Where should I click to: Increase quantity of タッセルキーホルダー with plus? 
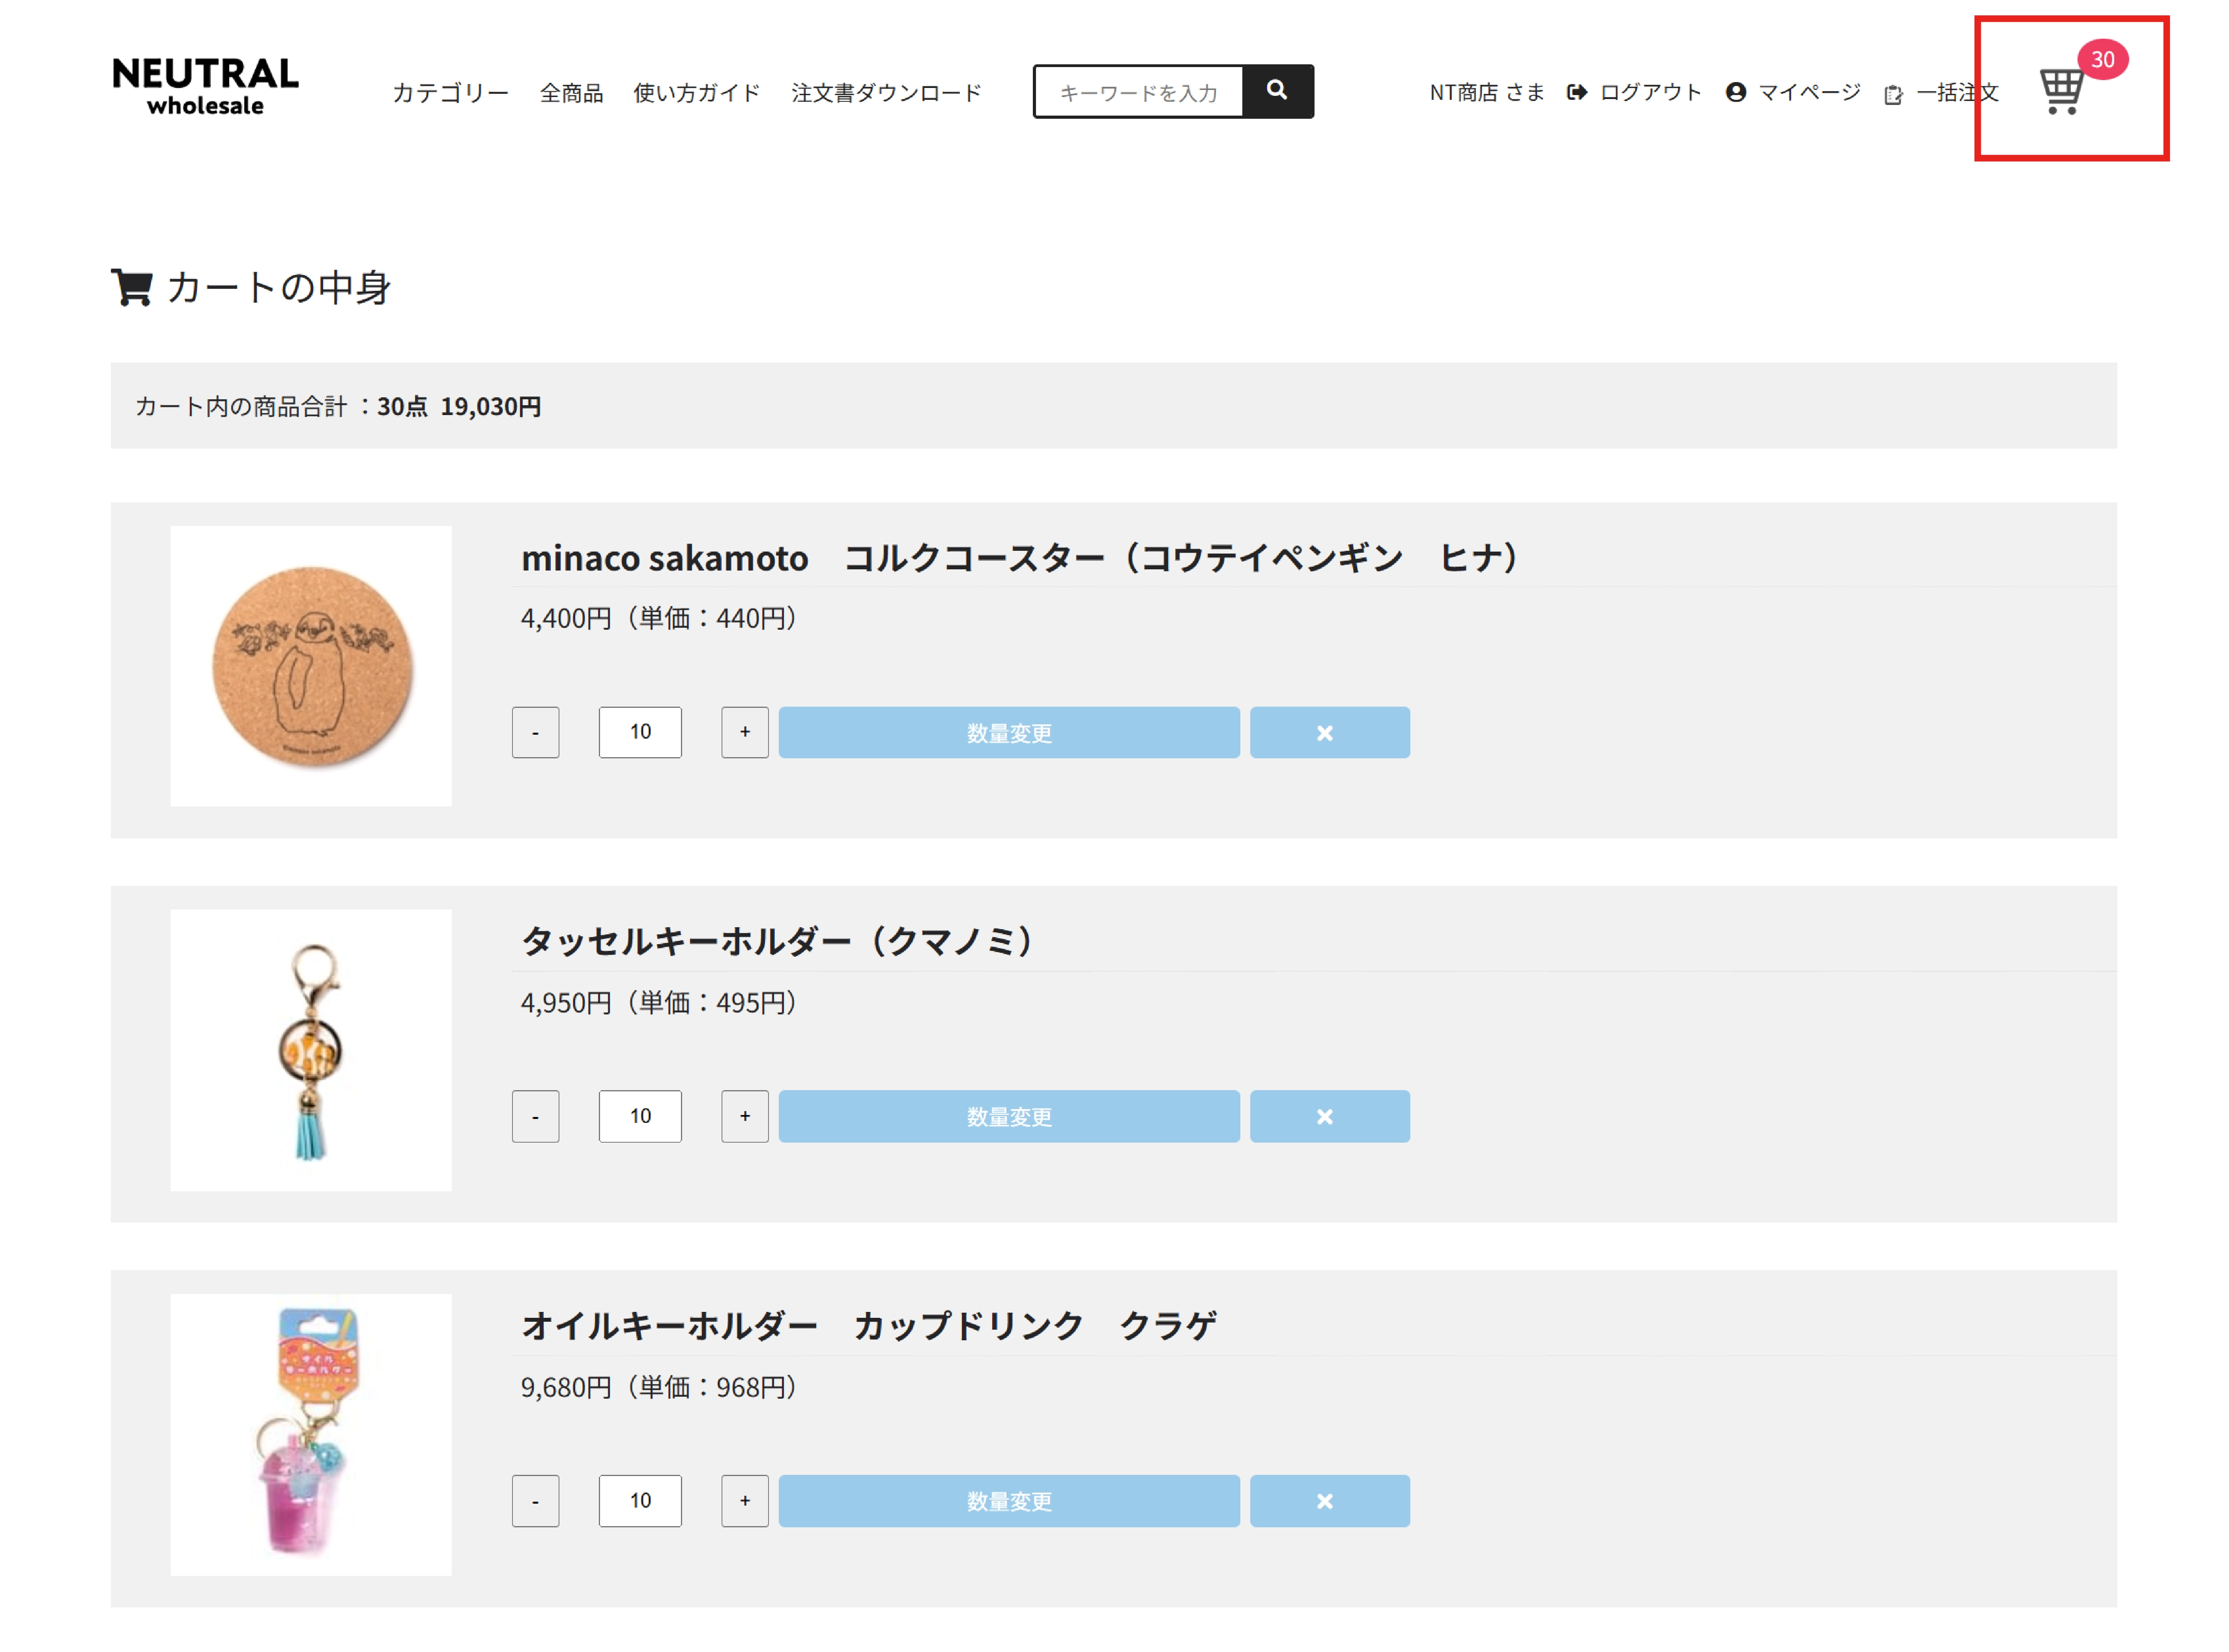[x=744, y=1116]
